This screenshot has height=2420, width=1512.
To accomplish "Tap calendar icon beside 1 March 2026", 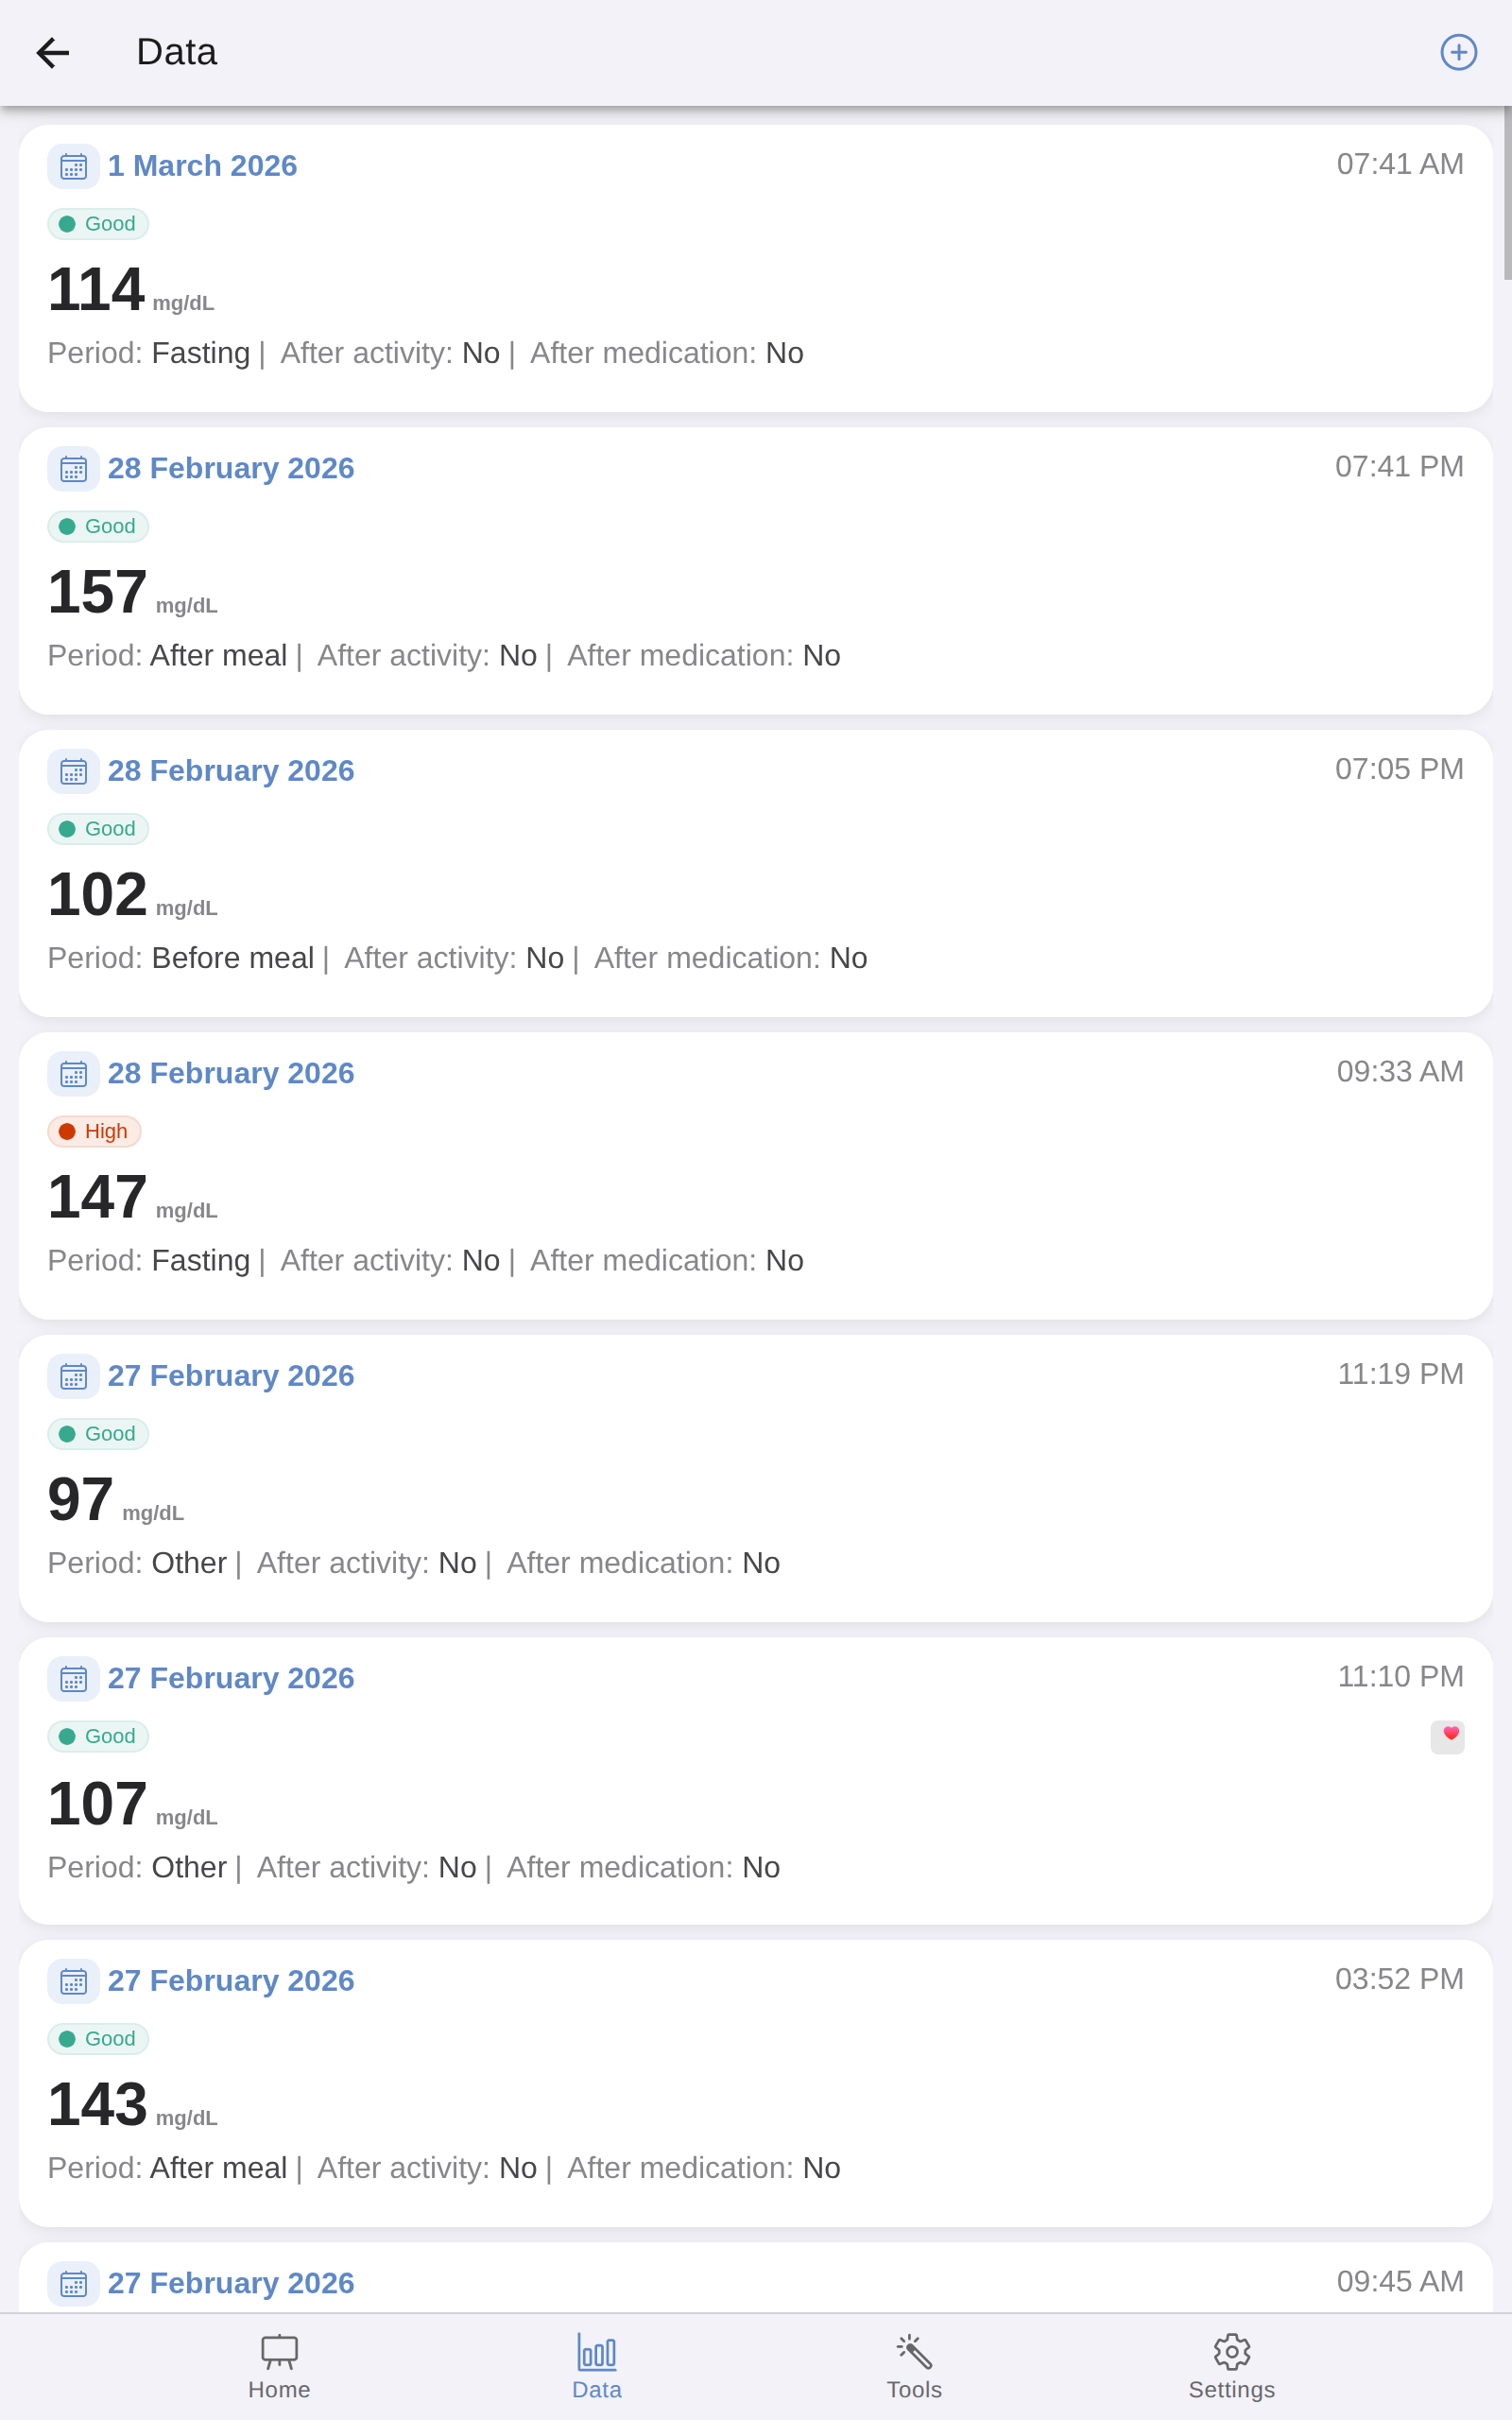I will tap(73, 166).
